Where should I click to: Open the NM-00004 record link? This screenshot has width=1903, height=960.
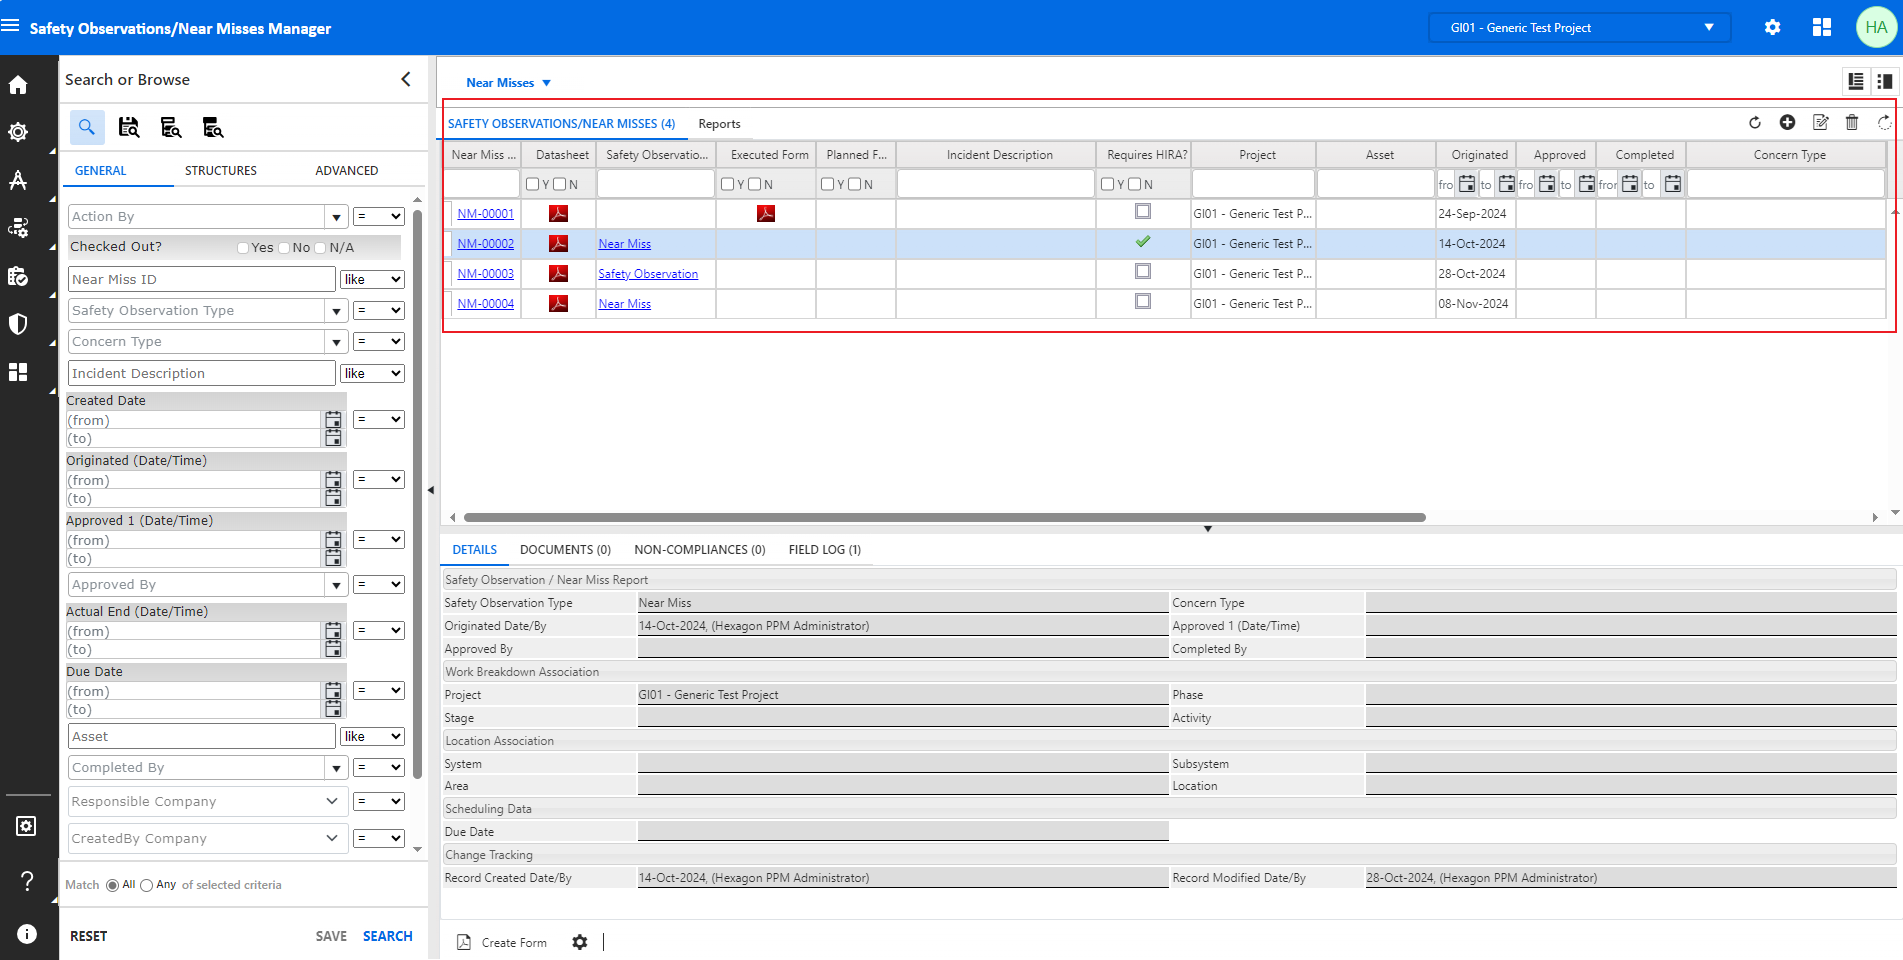tap(485, 304)
